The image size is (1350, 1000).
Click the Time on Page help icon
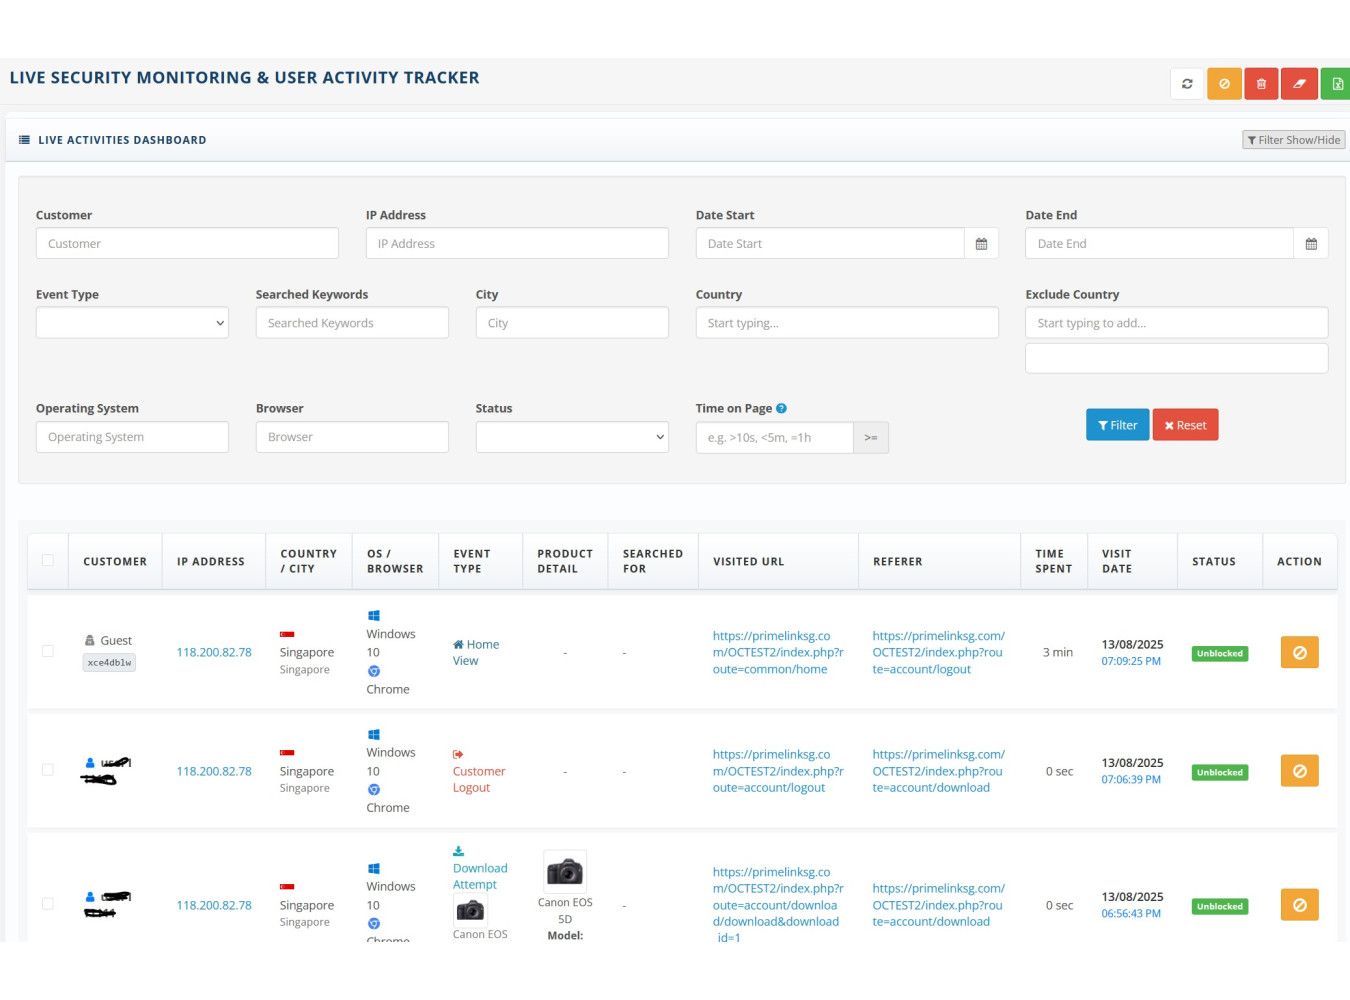coord(781,408)
